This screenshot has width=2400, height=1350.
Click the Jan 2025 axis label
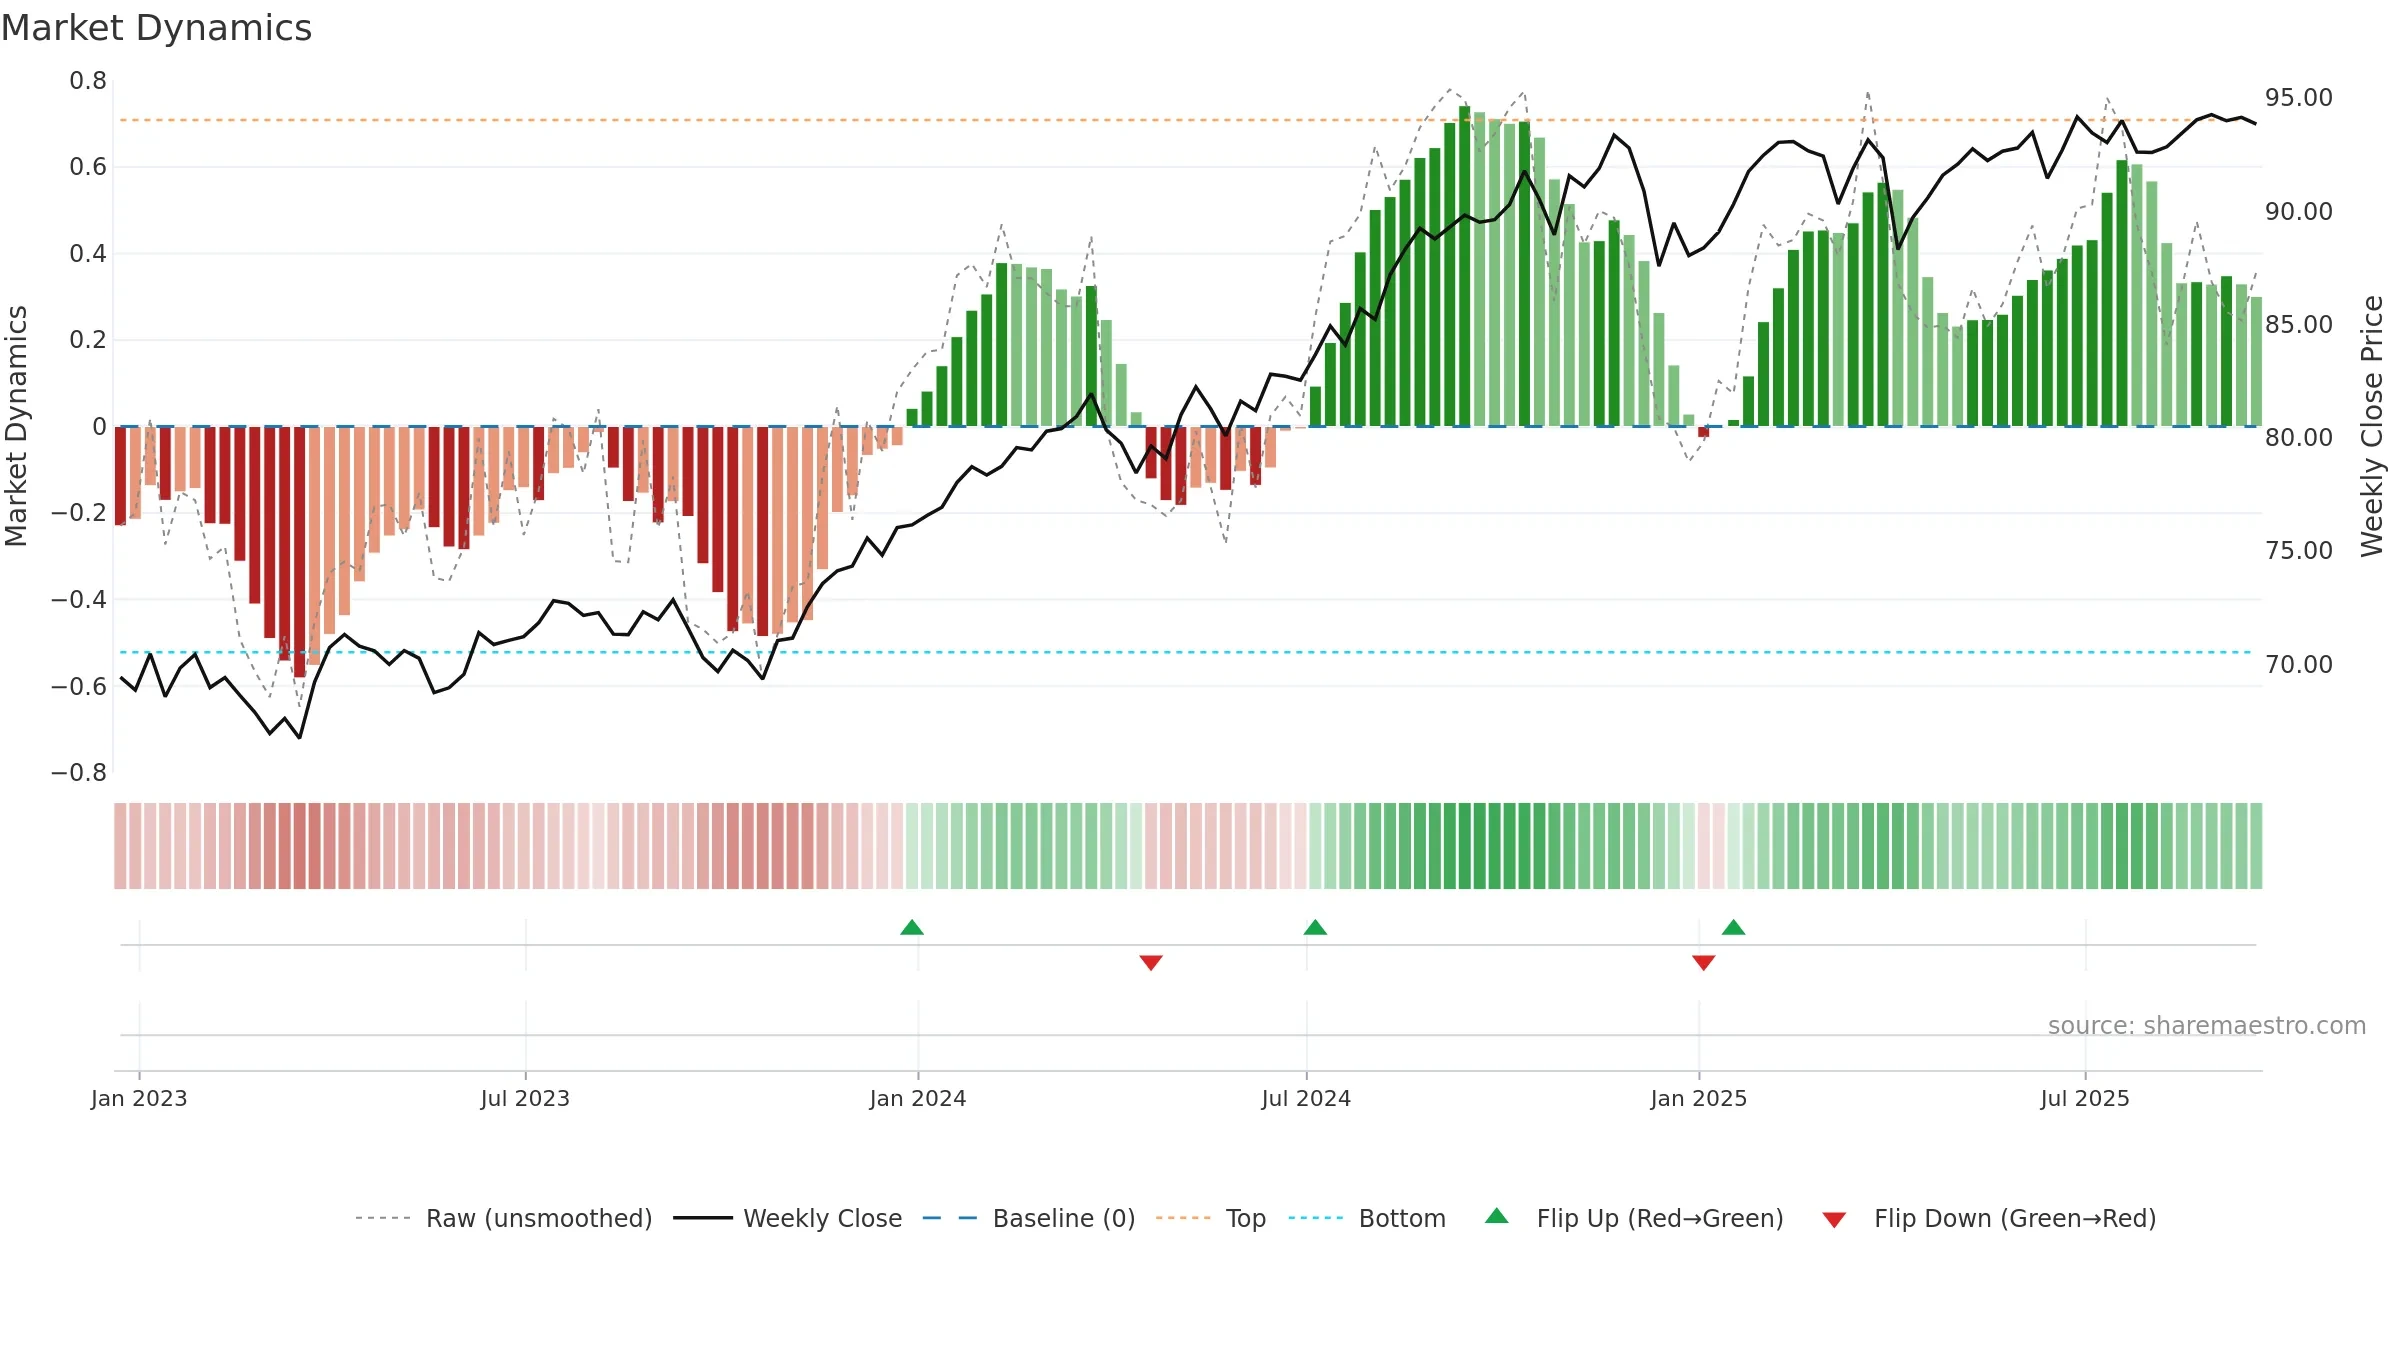1699,1098
